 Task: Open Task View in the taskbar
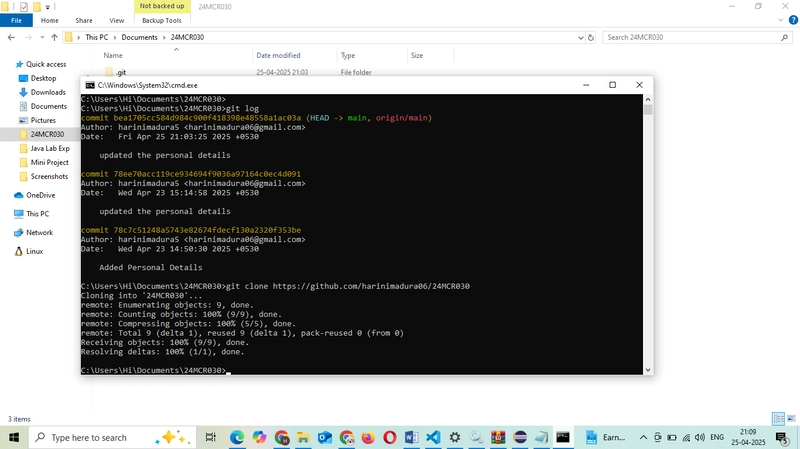tap(210, 437)
